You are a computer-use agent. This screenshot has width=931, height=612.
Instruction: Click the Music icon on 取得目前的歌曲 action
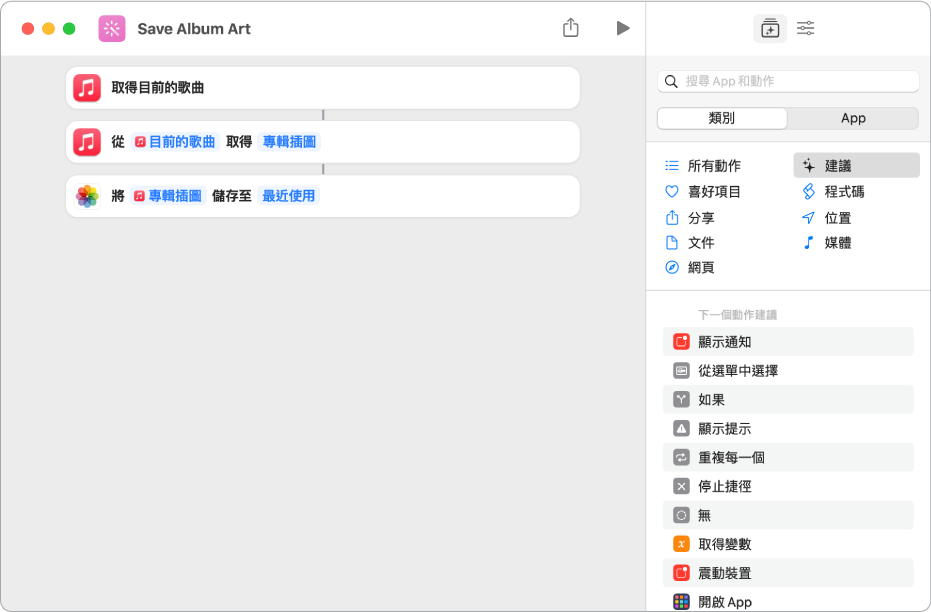click(86, 88)
